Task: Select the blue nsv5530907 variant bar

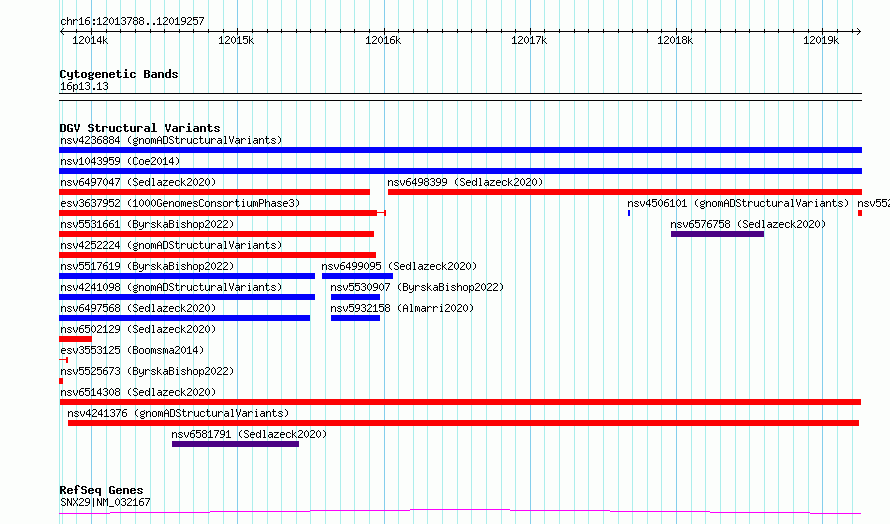Action: pos(355,297)
